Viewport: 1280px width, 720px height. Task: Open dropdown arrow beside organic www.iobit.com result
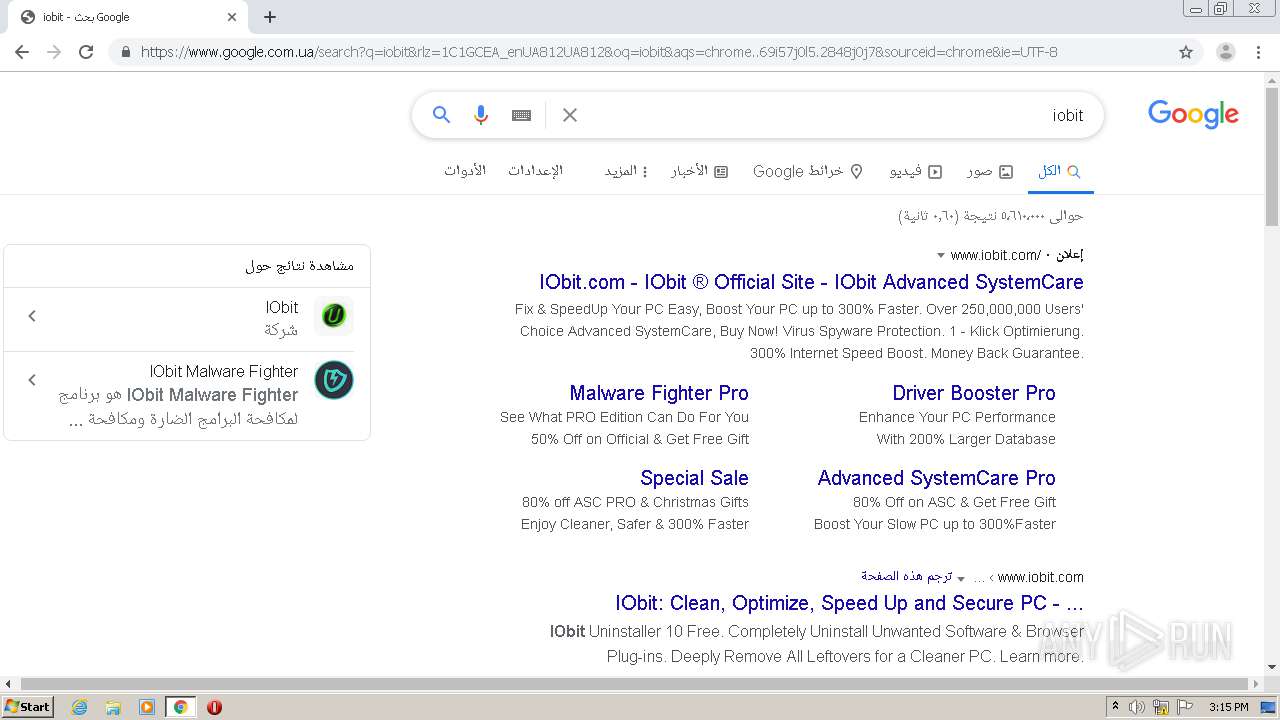(961, 578)
